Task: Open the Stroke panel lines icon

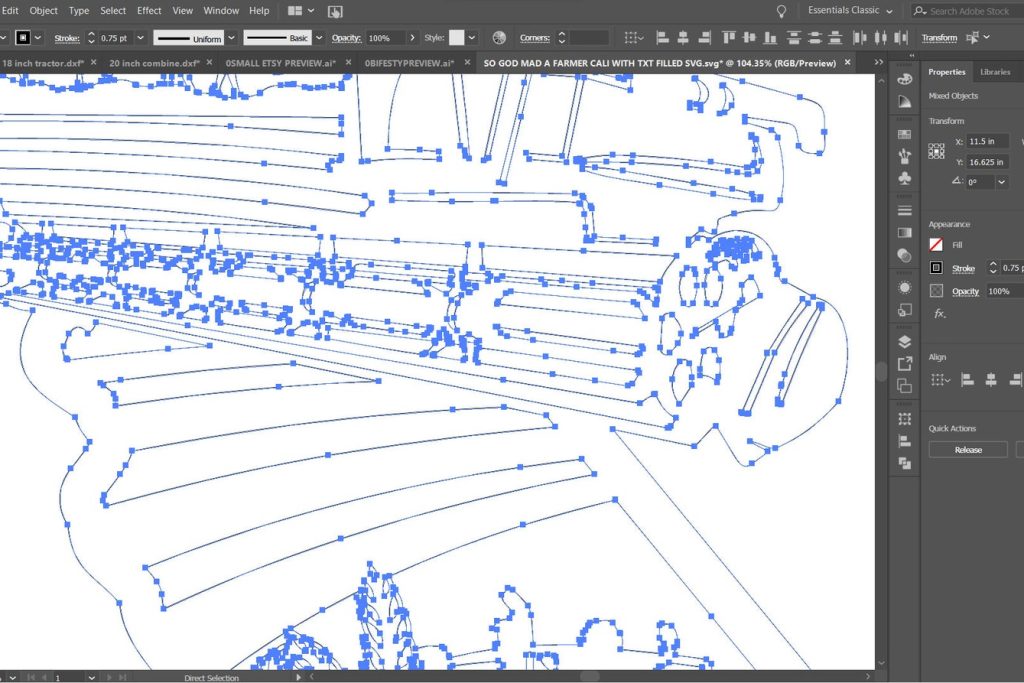Action: point(904,210)
